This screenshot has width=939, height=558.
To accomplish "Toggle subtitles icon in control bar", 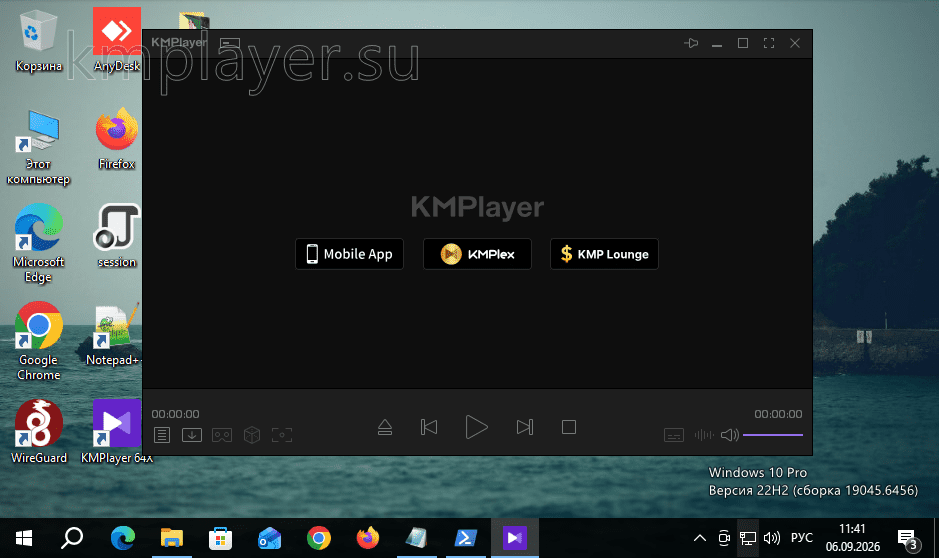I will [x=674, y=435].
